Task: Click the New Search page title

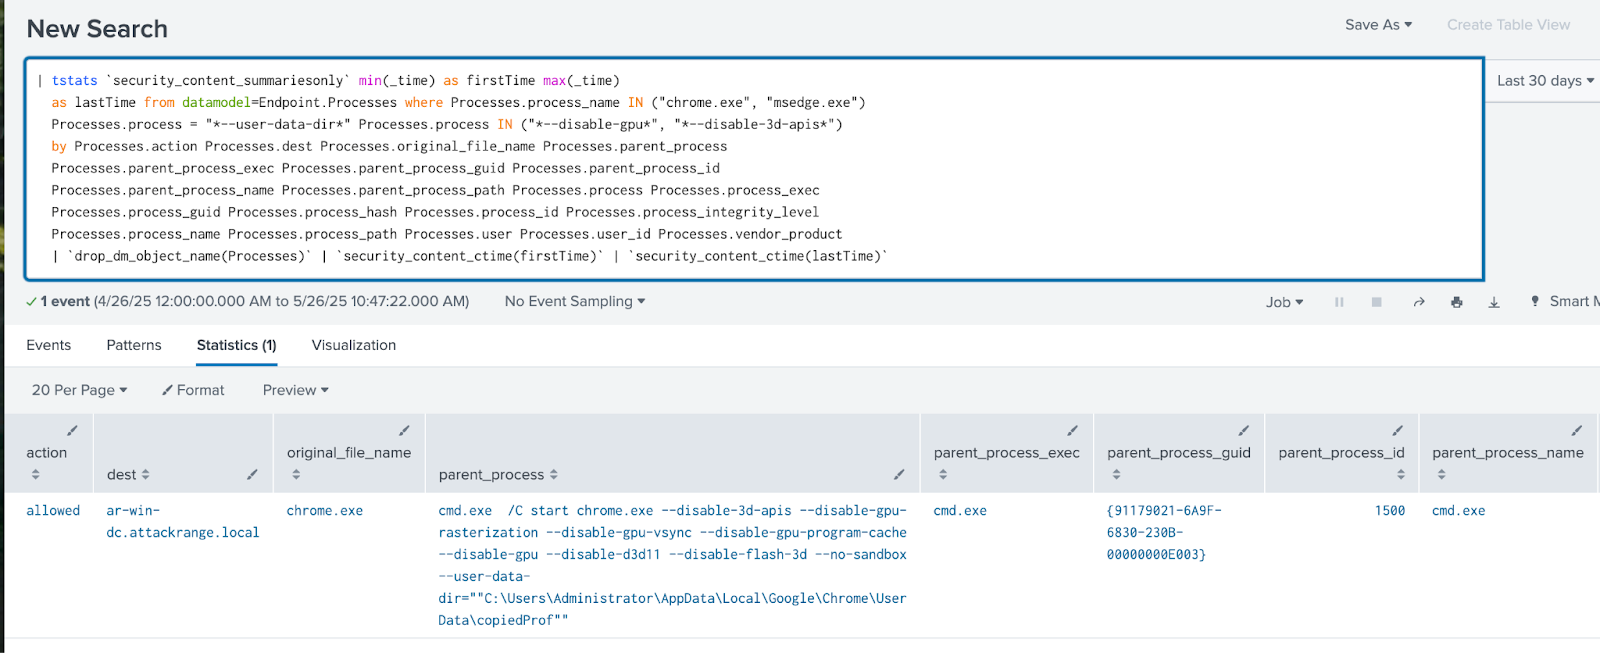Action: [x=97, y=29]
